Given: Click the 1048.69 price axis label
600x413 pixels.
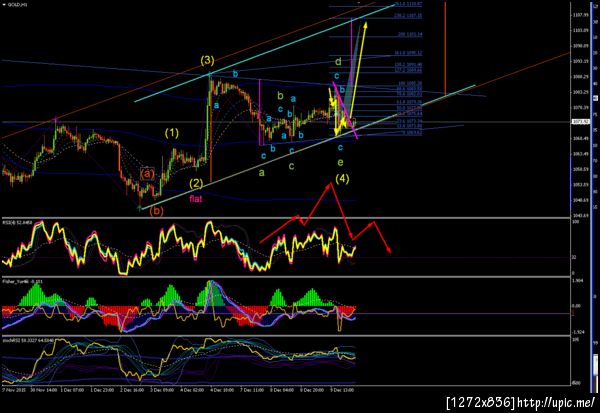Looking at the screenshot, I should click(580, 200).
